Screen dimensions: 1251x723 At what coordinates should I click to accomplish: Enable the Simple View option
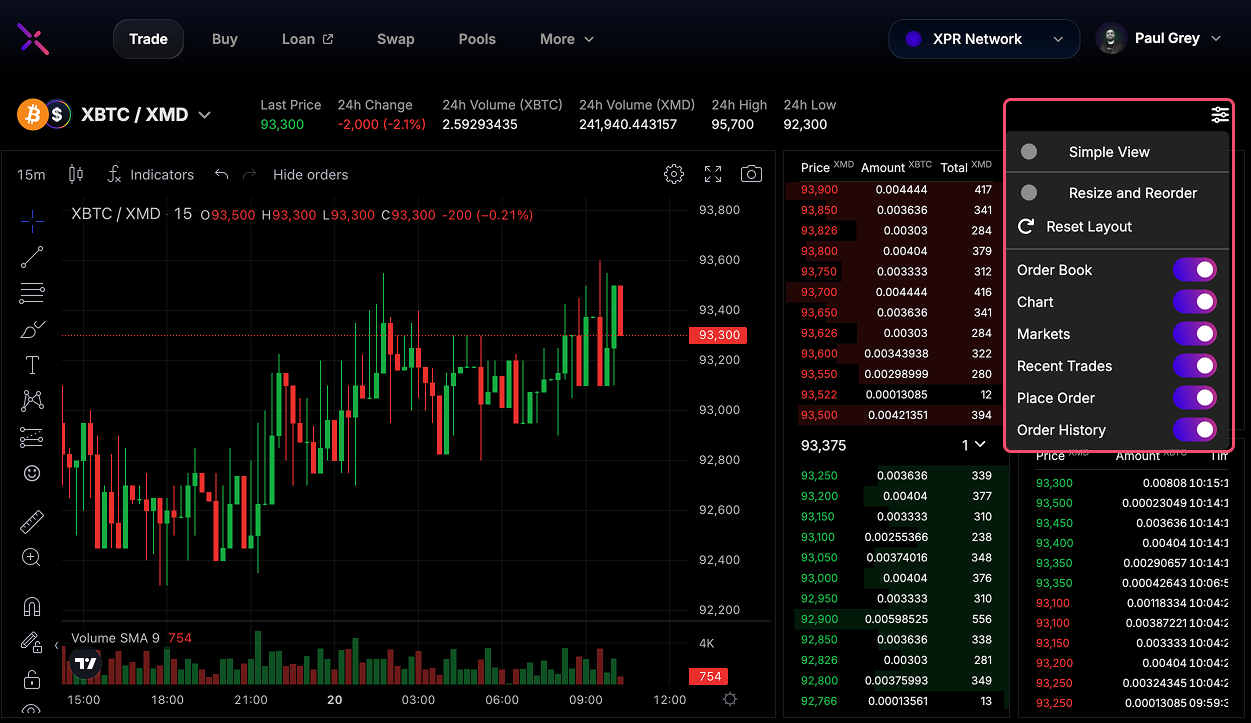pos(1029,152)
